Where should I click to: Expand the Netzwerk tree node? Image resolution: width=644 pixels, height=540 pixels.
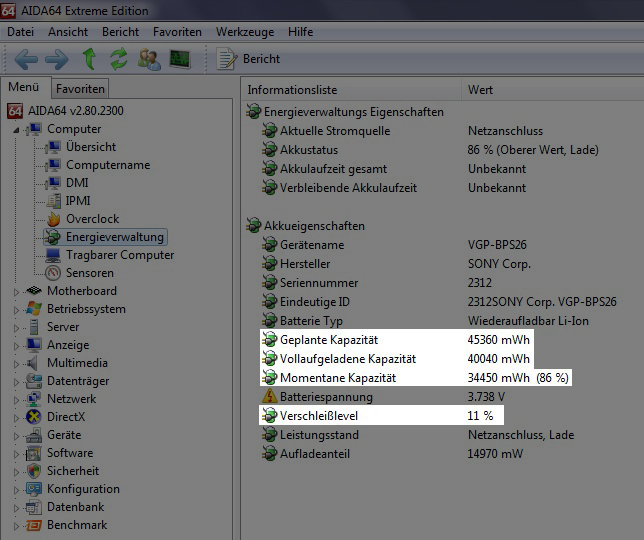click(x=16, y=400)
